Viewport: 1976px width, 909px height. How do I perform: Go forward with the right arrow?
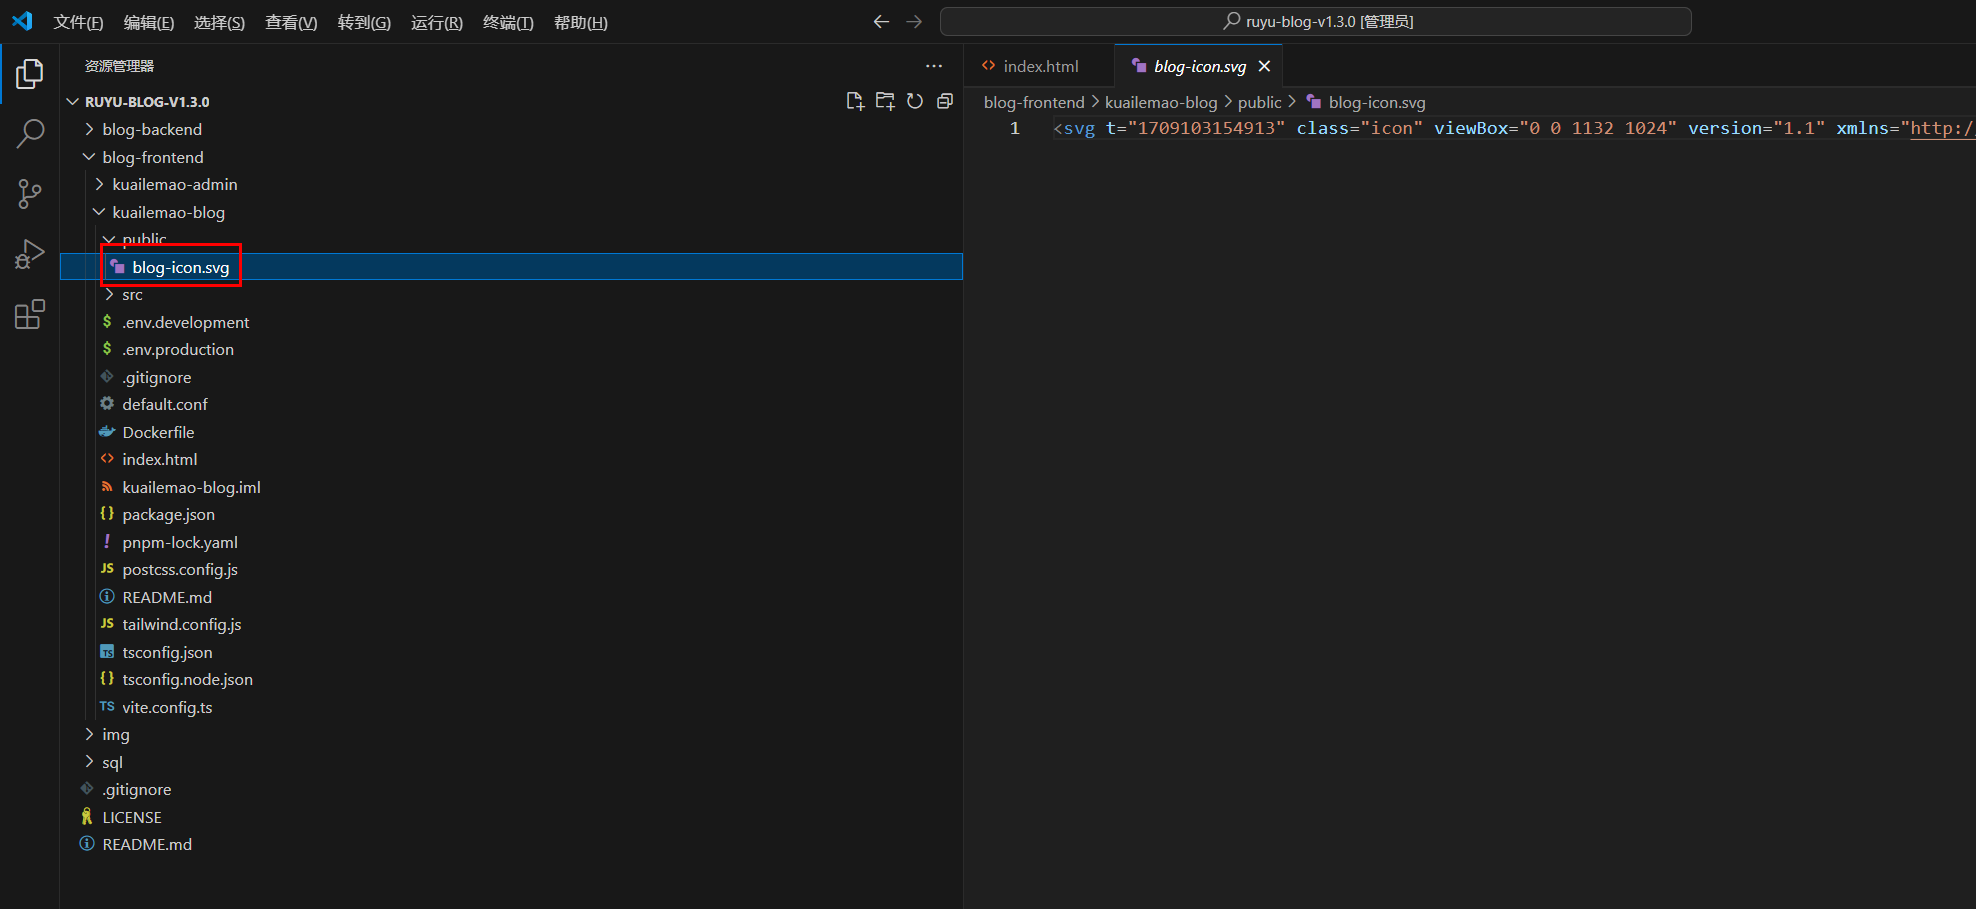(914, 22)
